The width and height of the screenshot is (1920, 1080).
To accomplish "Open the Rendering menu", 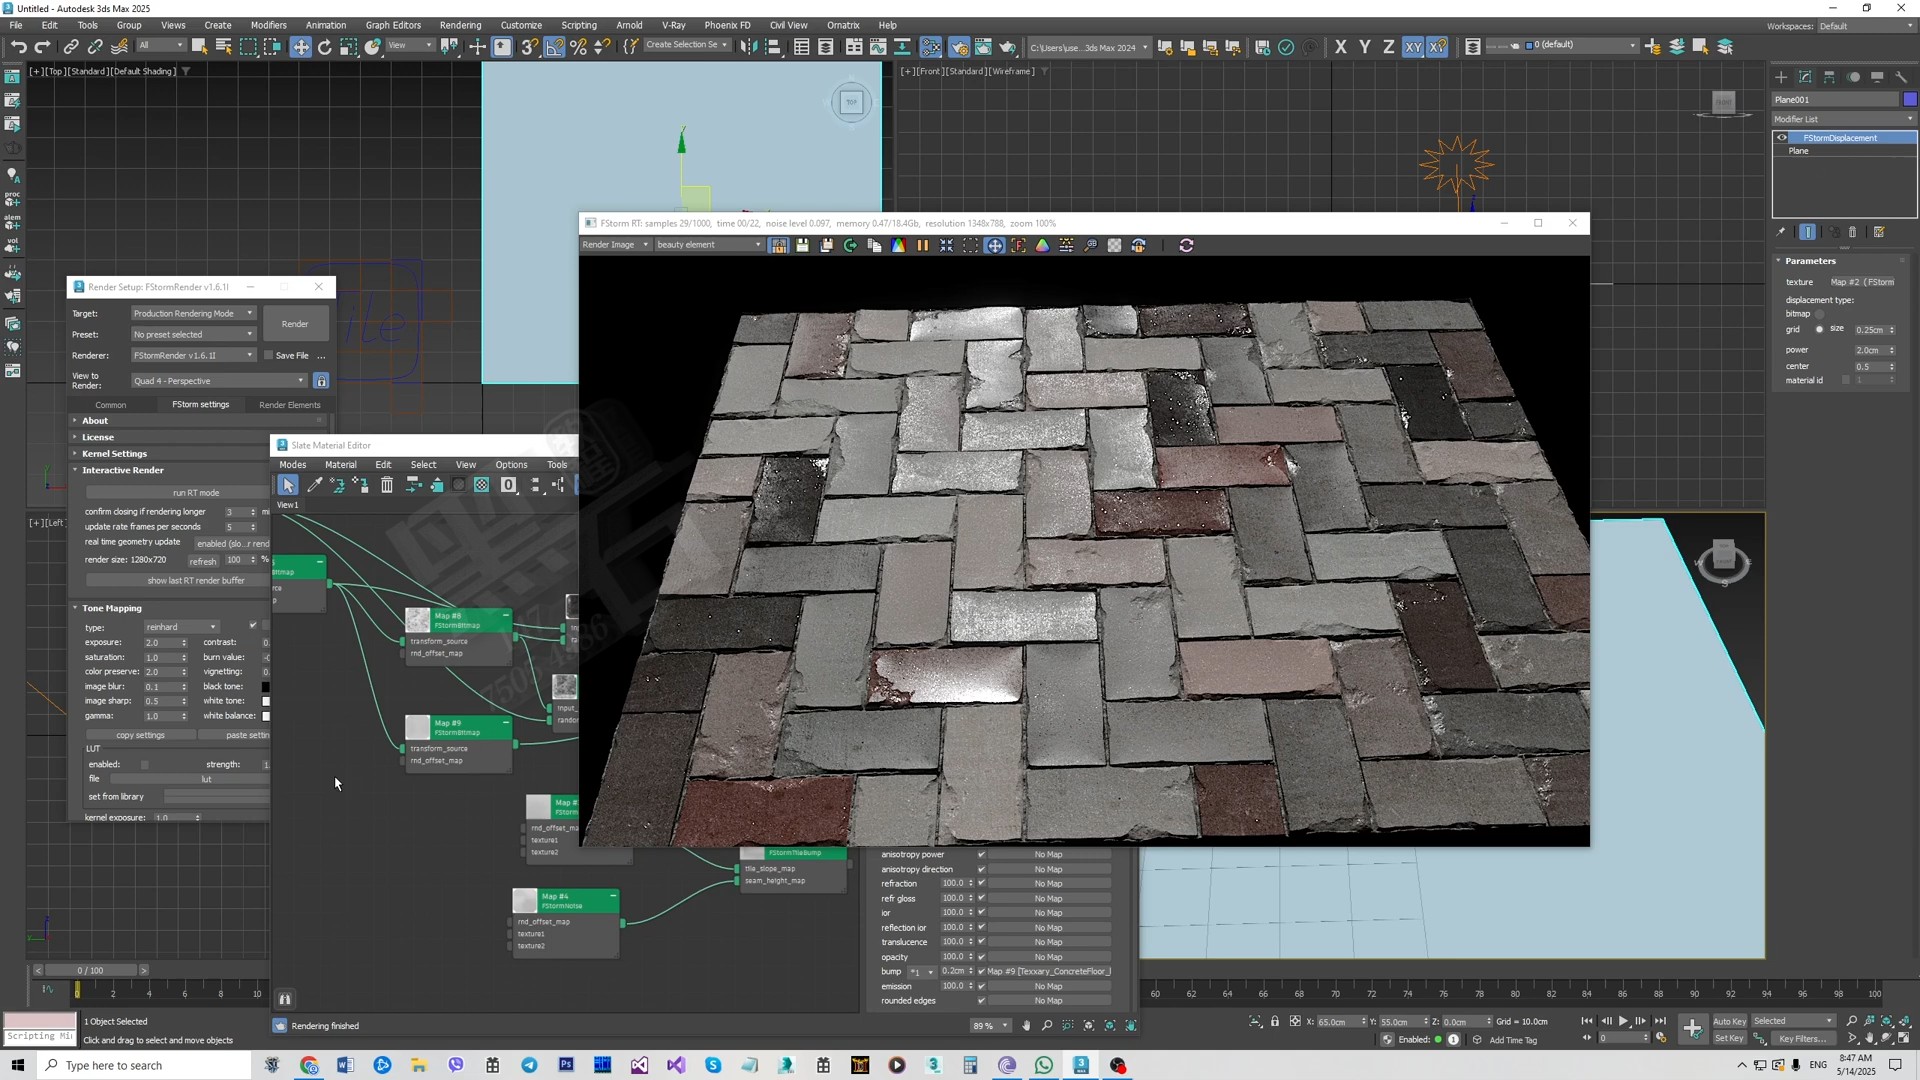I will pyautogui.click(x=460, y=25).
